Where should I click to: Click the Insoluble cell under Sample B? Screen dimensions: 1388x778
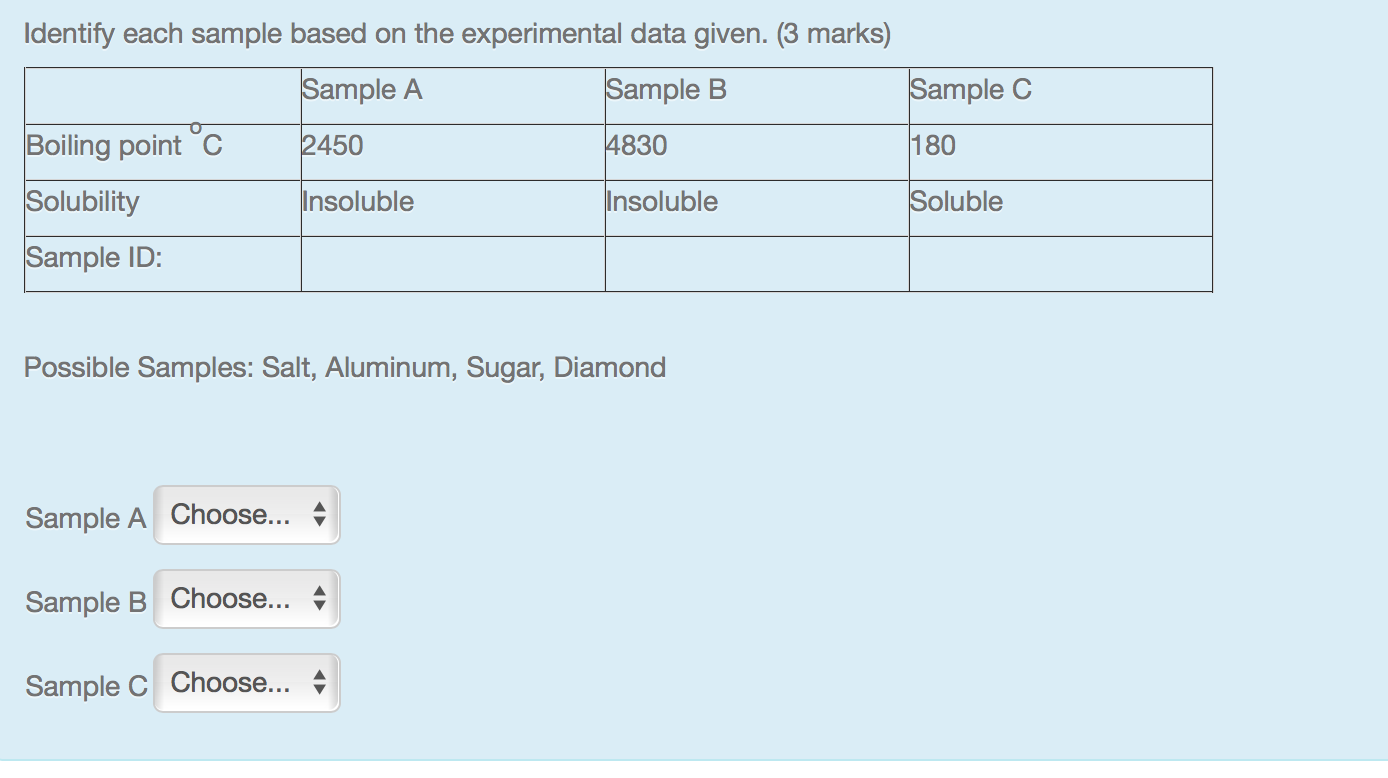662,202
